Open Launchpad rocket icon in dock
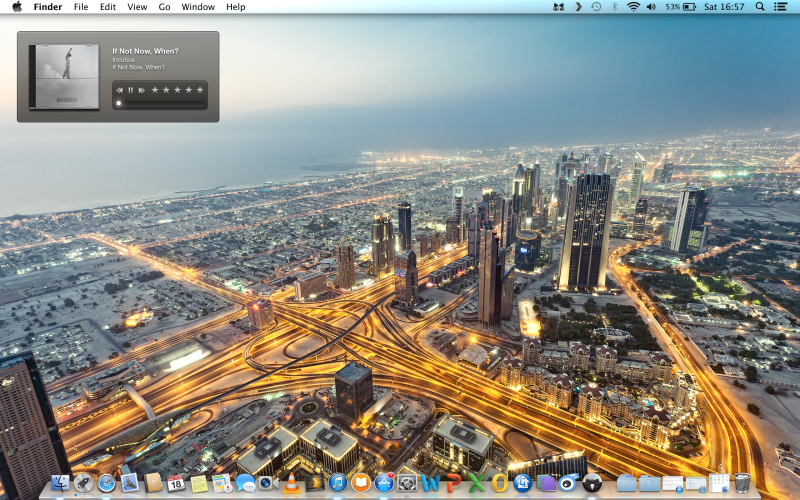The image size is (800, 500). click(83, 484)
